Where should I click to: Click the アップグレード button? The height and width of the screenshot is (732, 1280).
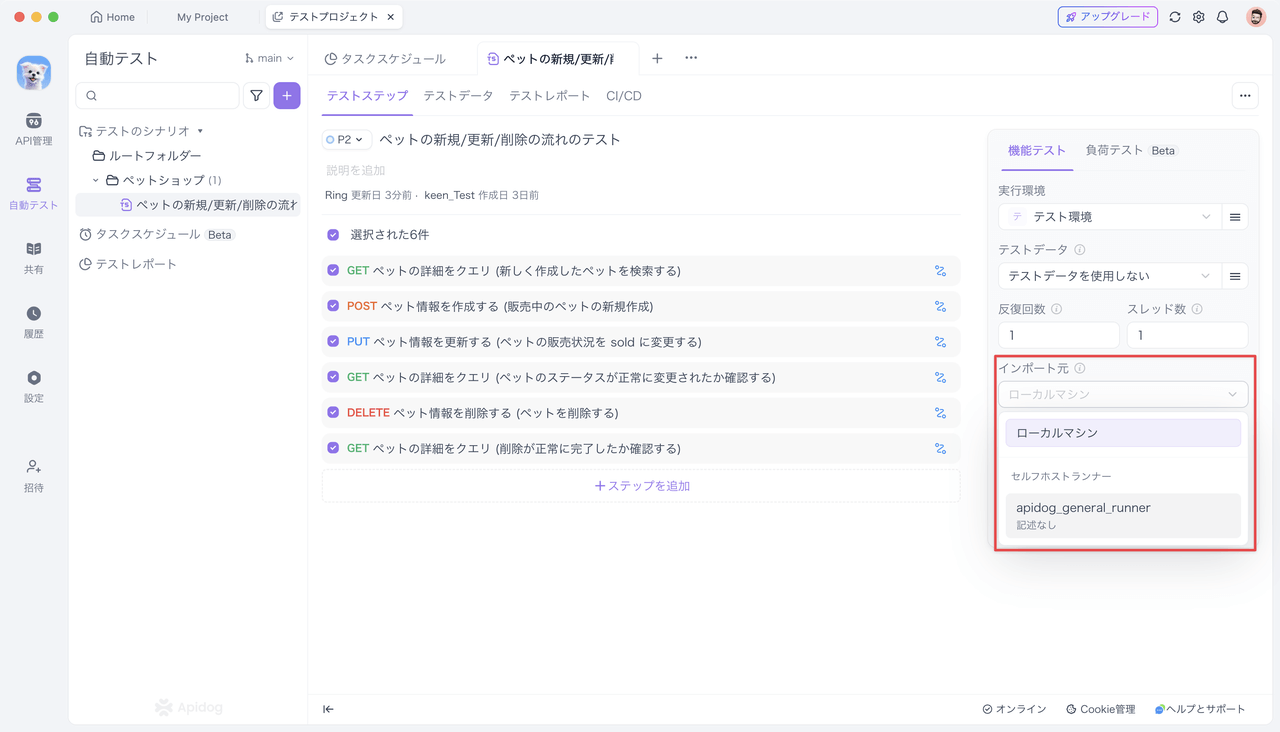coord(1108,17)
